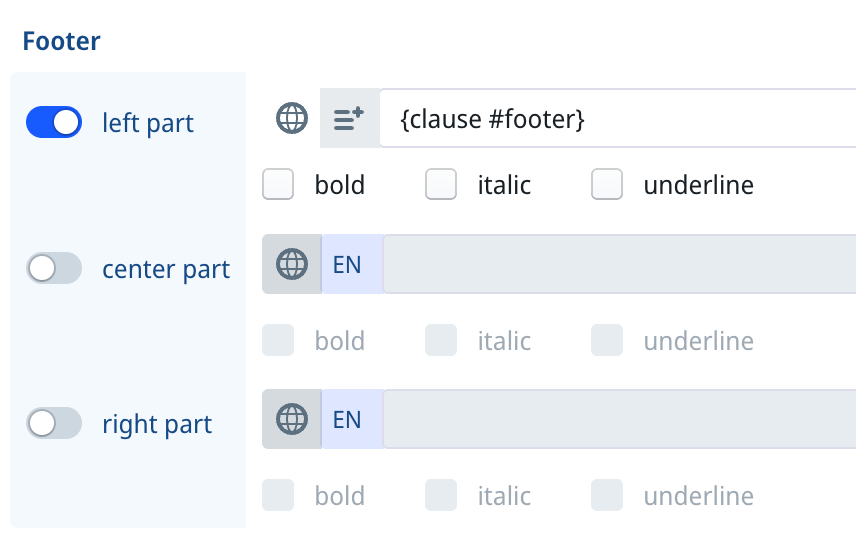Check the bold checkbox for the left part
Viewport: 856px width, 560px height.
[278, 184]
